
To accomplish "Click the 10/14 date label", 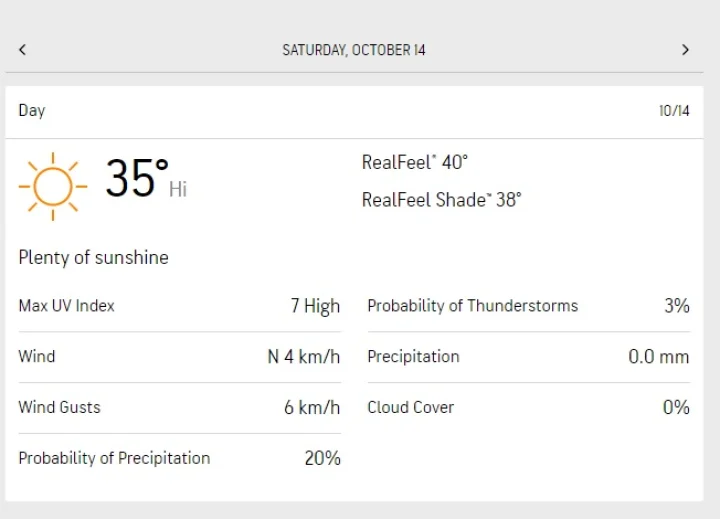I will point(674,111).
